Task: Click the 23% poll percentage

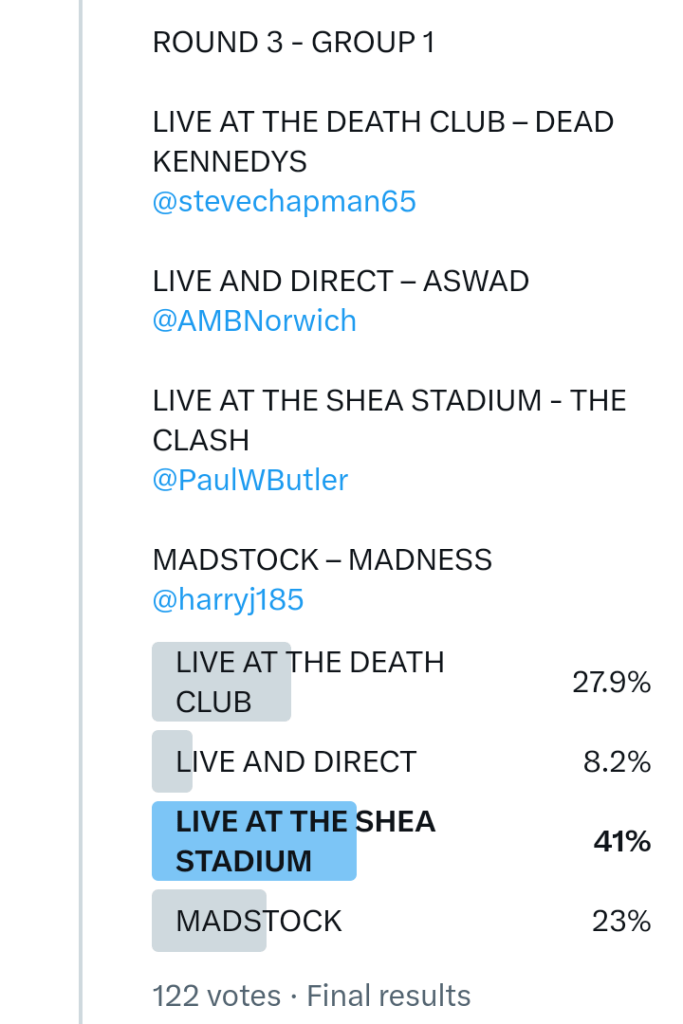Action: point(621,921)
